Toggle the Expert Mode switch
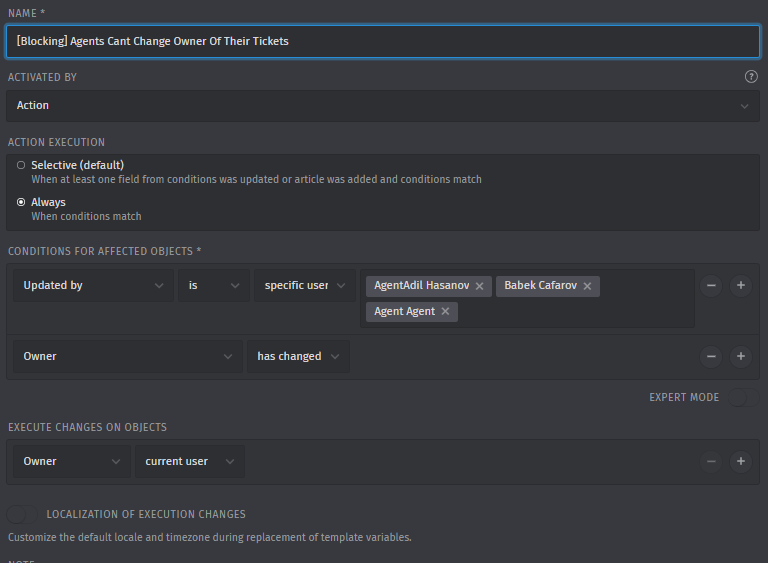Screen dimensions: 768x563 pyautogui.click(x=744, y=397)
